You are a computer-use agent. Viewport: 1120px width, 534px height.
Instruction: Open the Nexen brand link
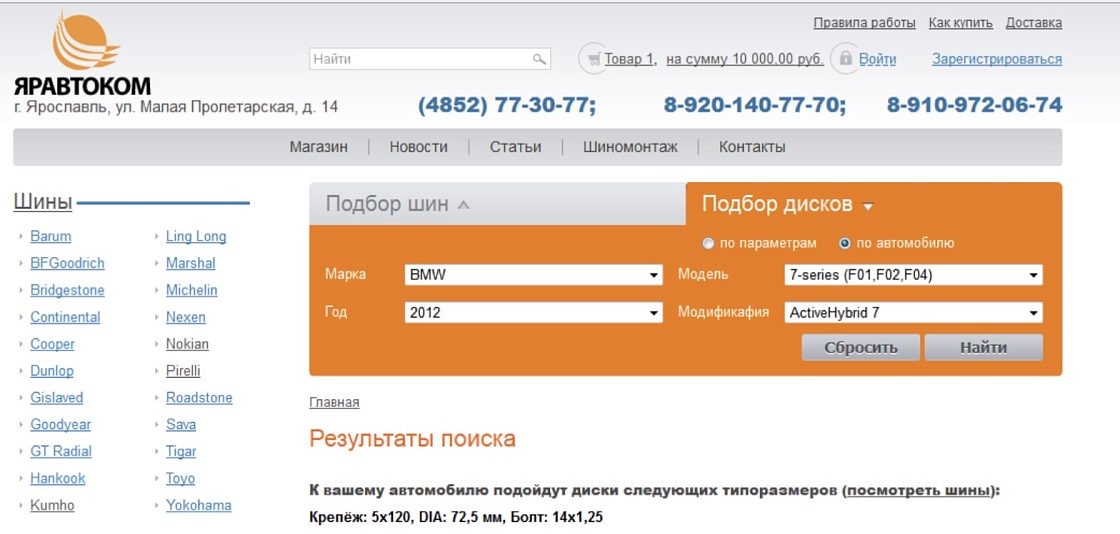[x=186, y=317]
